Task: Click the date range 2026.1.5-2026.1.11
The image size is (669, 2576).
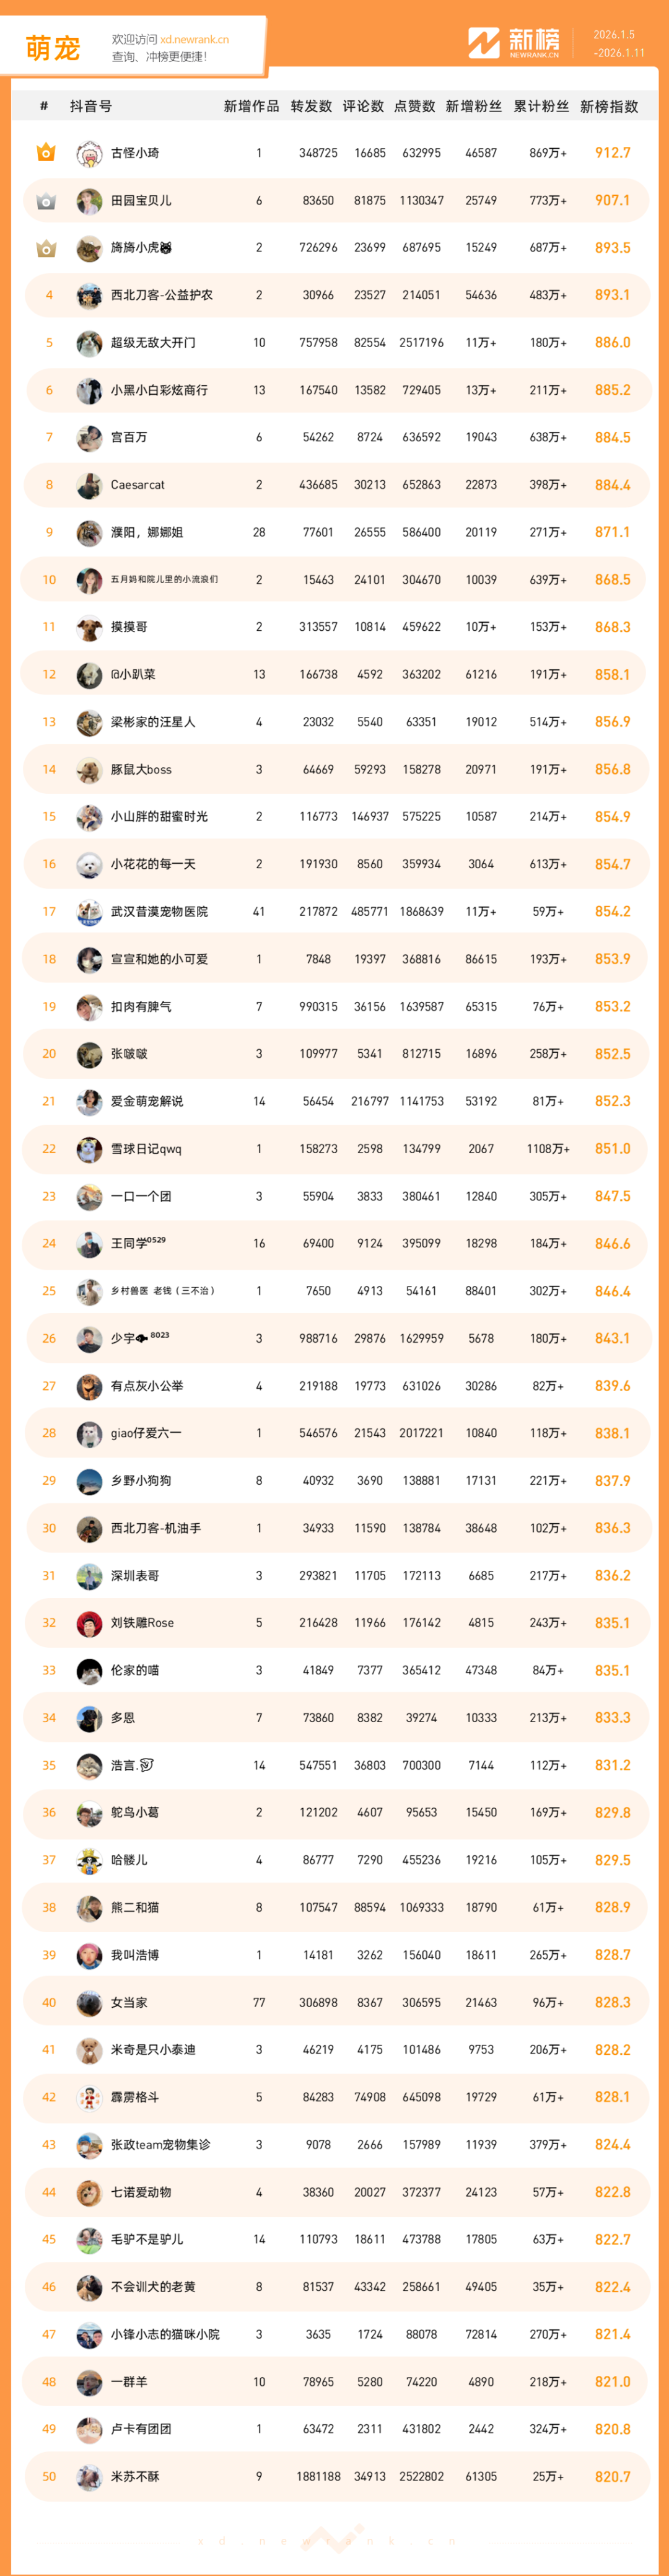Action: (x=619, y=44)
